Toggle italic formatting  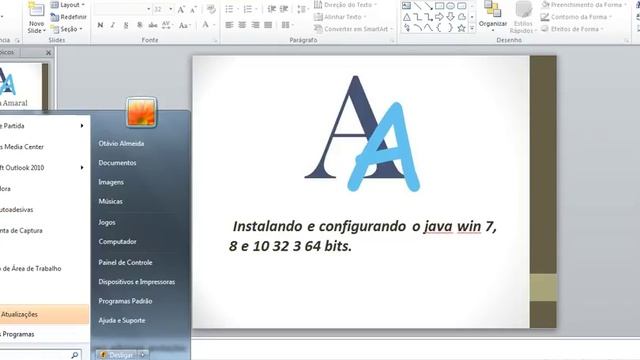(x=113, y=25)
